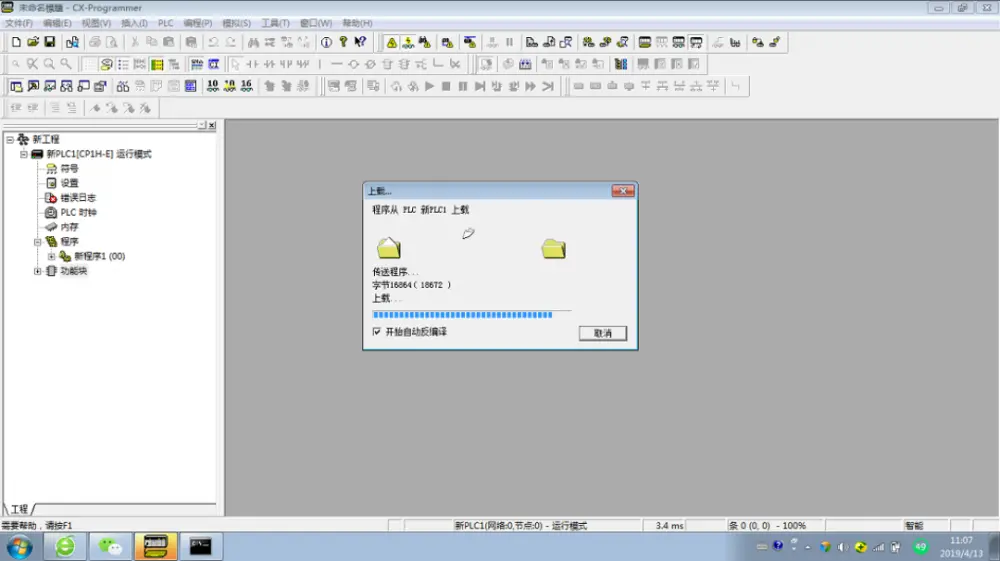Click the Find binoculars icon in top toolbar

[x=253, y=42]
